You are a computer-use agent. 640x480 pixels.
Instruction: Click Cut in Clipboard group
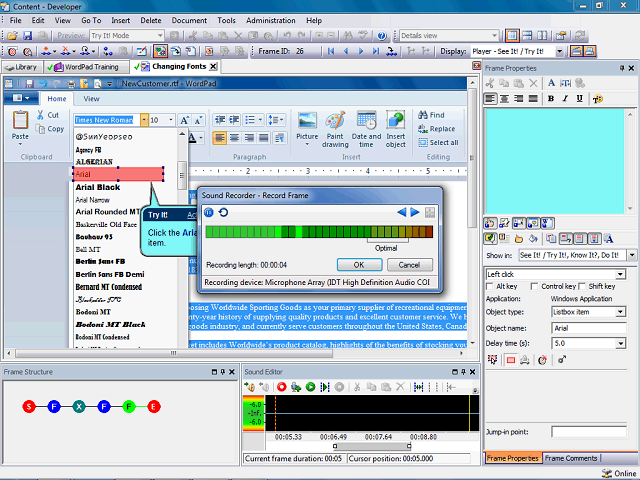point(48,115)
